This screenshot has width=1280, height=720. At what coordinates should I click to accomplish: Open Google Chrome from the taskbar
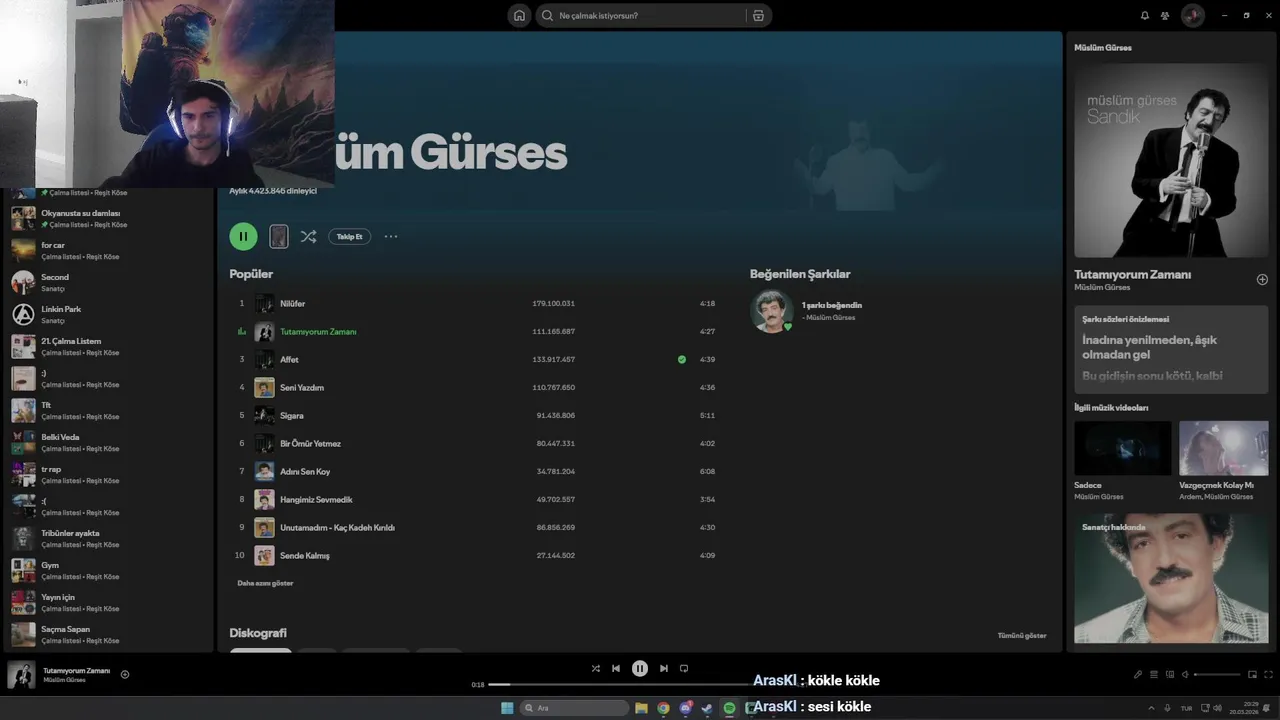tap(663, 708)
